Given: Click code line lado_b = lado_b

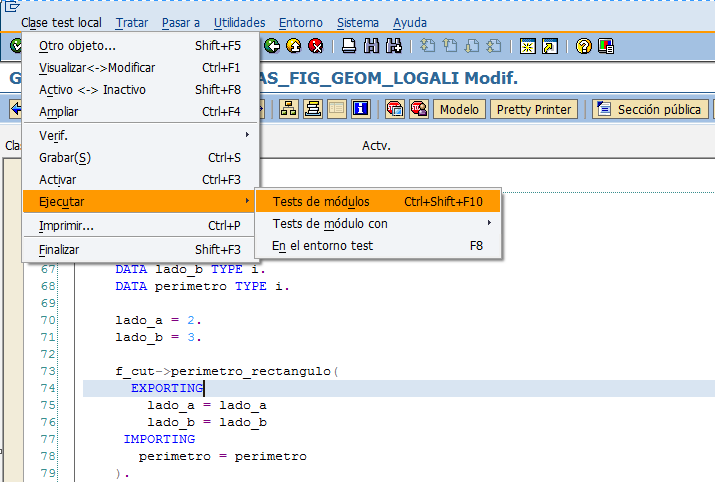Looking at the screenshot, I should pyautogui.click(x=207, y=422).
